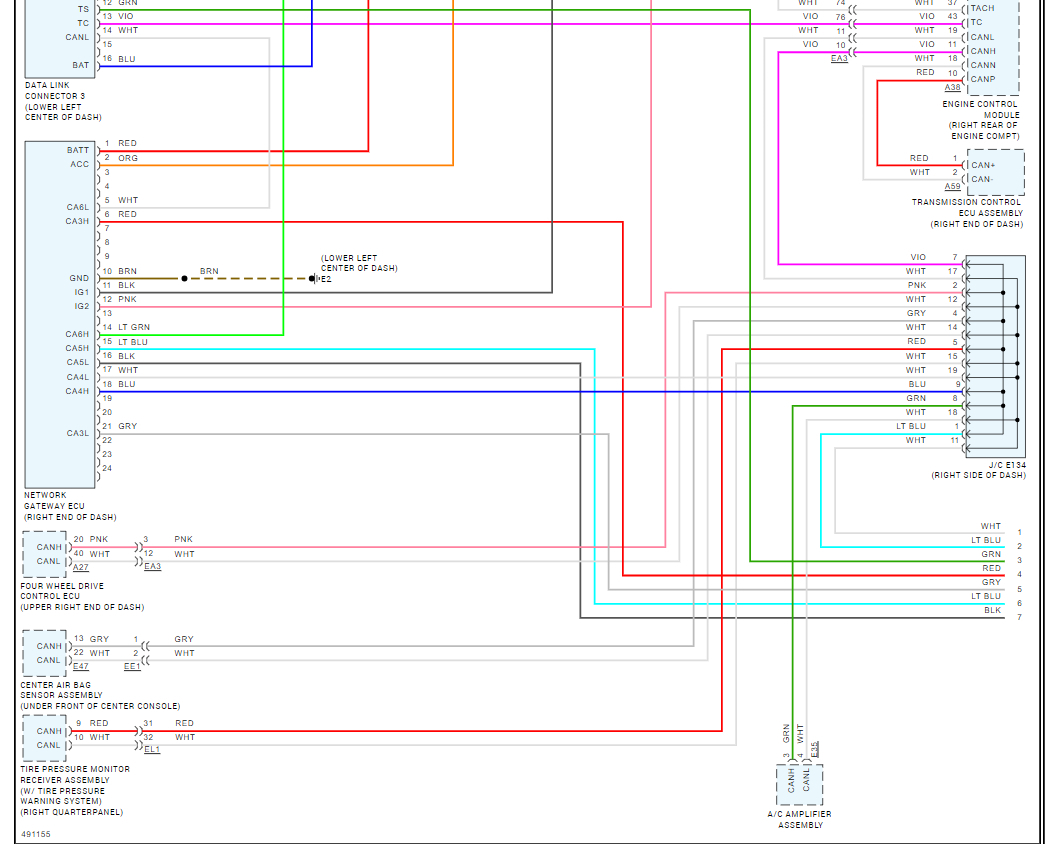Viewport: 1045px width, 847px height.
Task: Click the BRN wire splice dot
Action: click(x=185, y=279)
